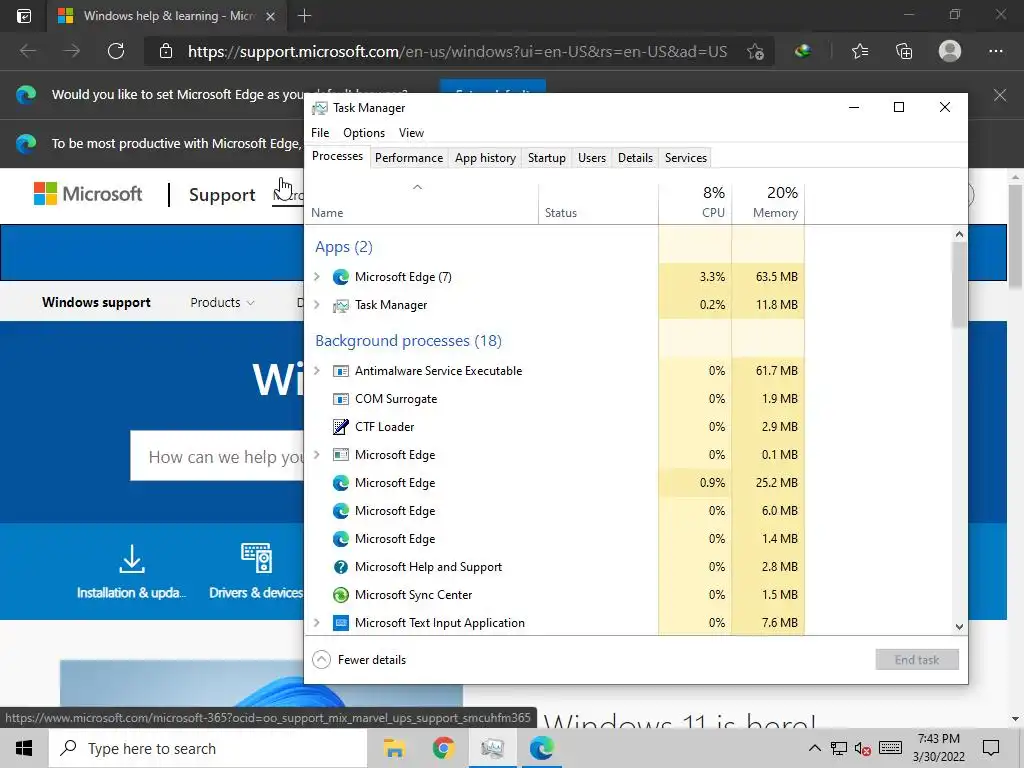Expand Antimalware Service Executable process
Screen dimensions: 1024x768
(317, 371)
